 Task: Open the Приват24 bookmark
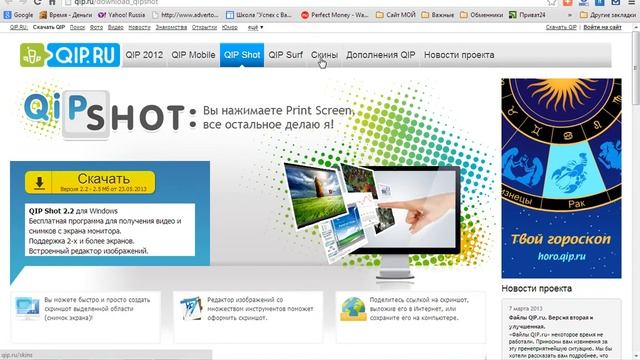527,15
